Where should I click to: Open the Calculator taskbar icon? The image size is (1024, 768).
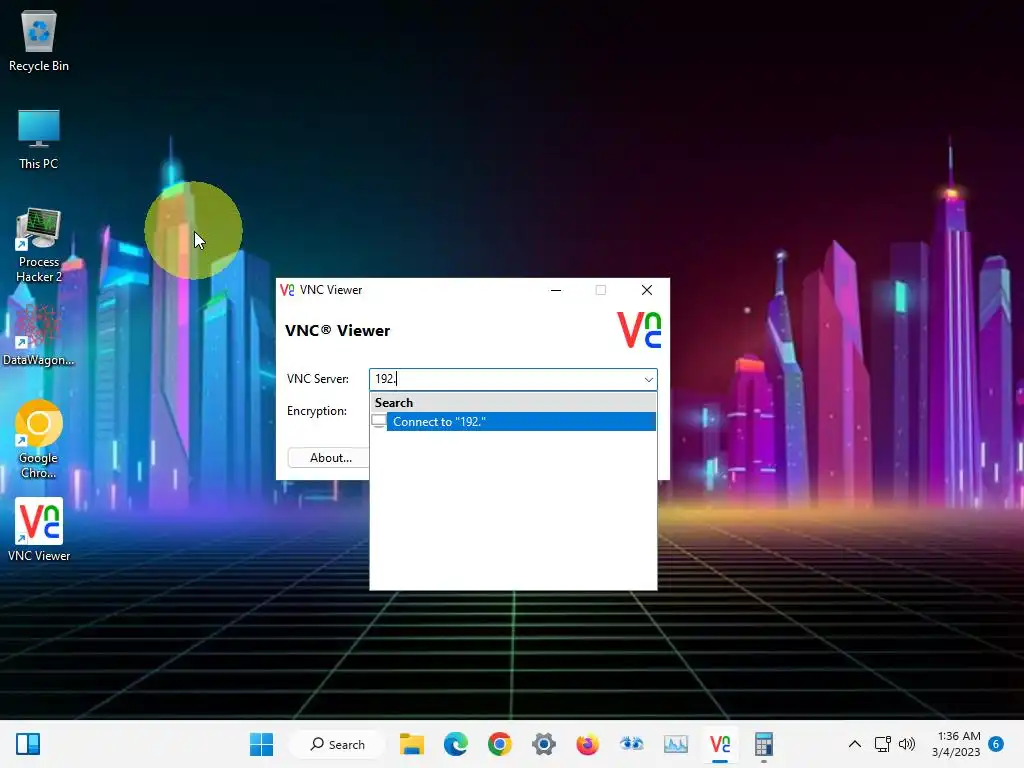(x=763, y=744)
